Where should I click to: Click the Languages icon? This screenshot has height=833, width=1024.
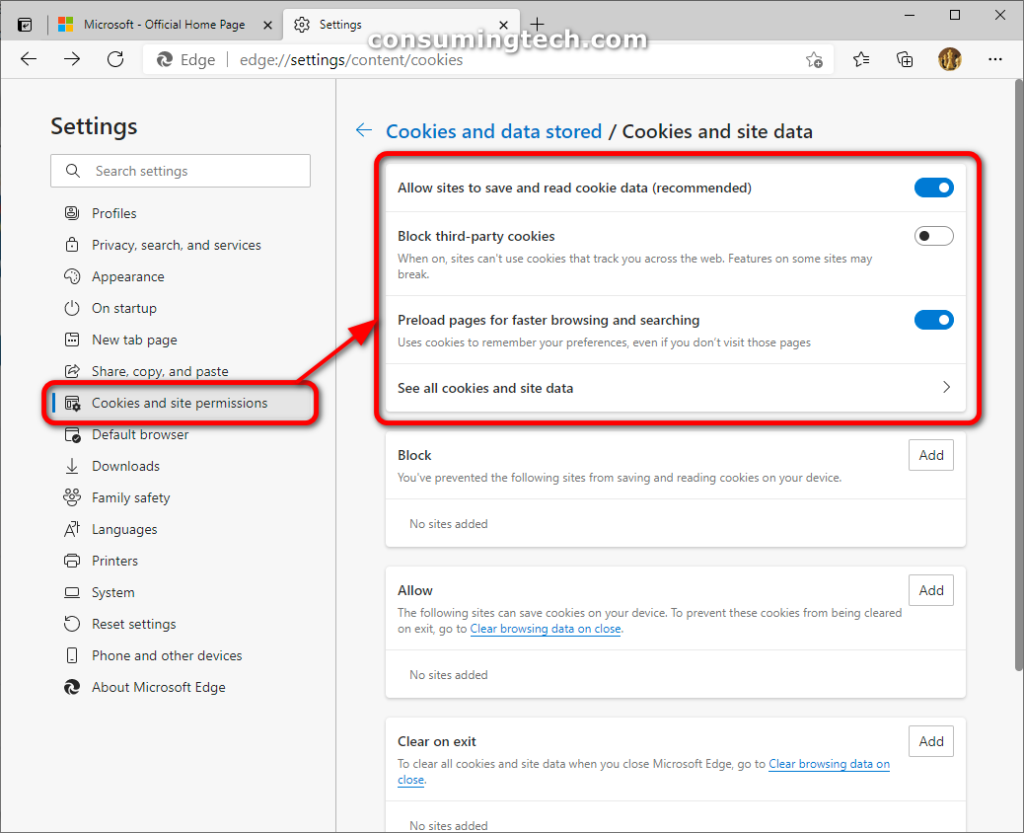[x=72, y=529]
